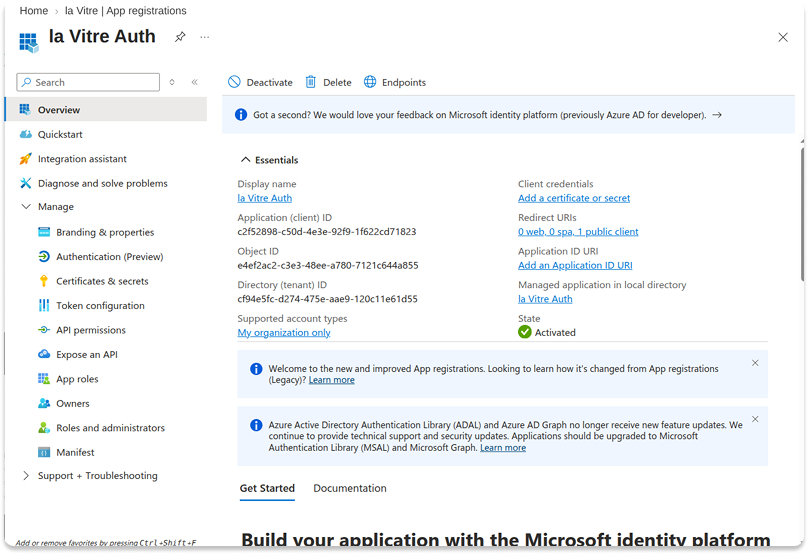The image size is (808, 554).
Task: Open Endpoints from the toolbar
Action: (395, 82)
